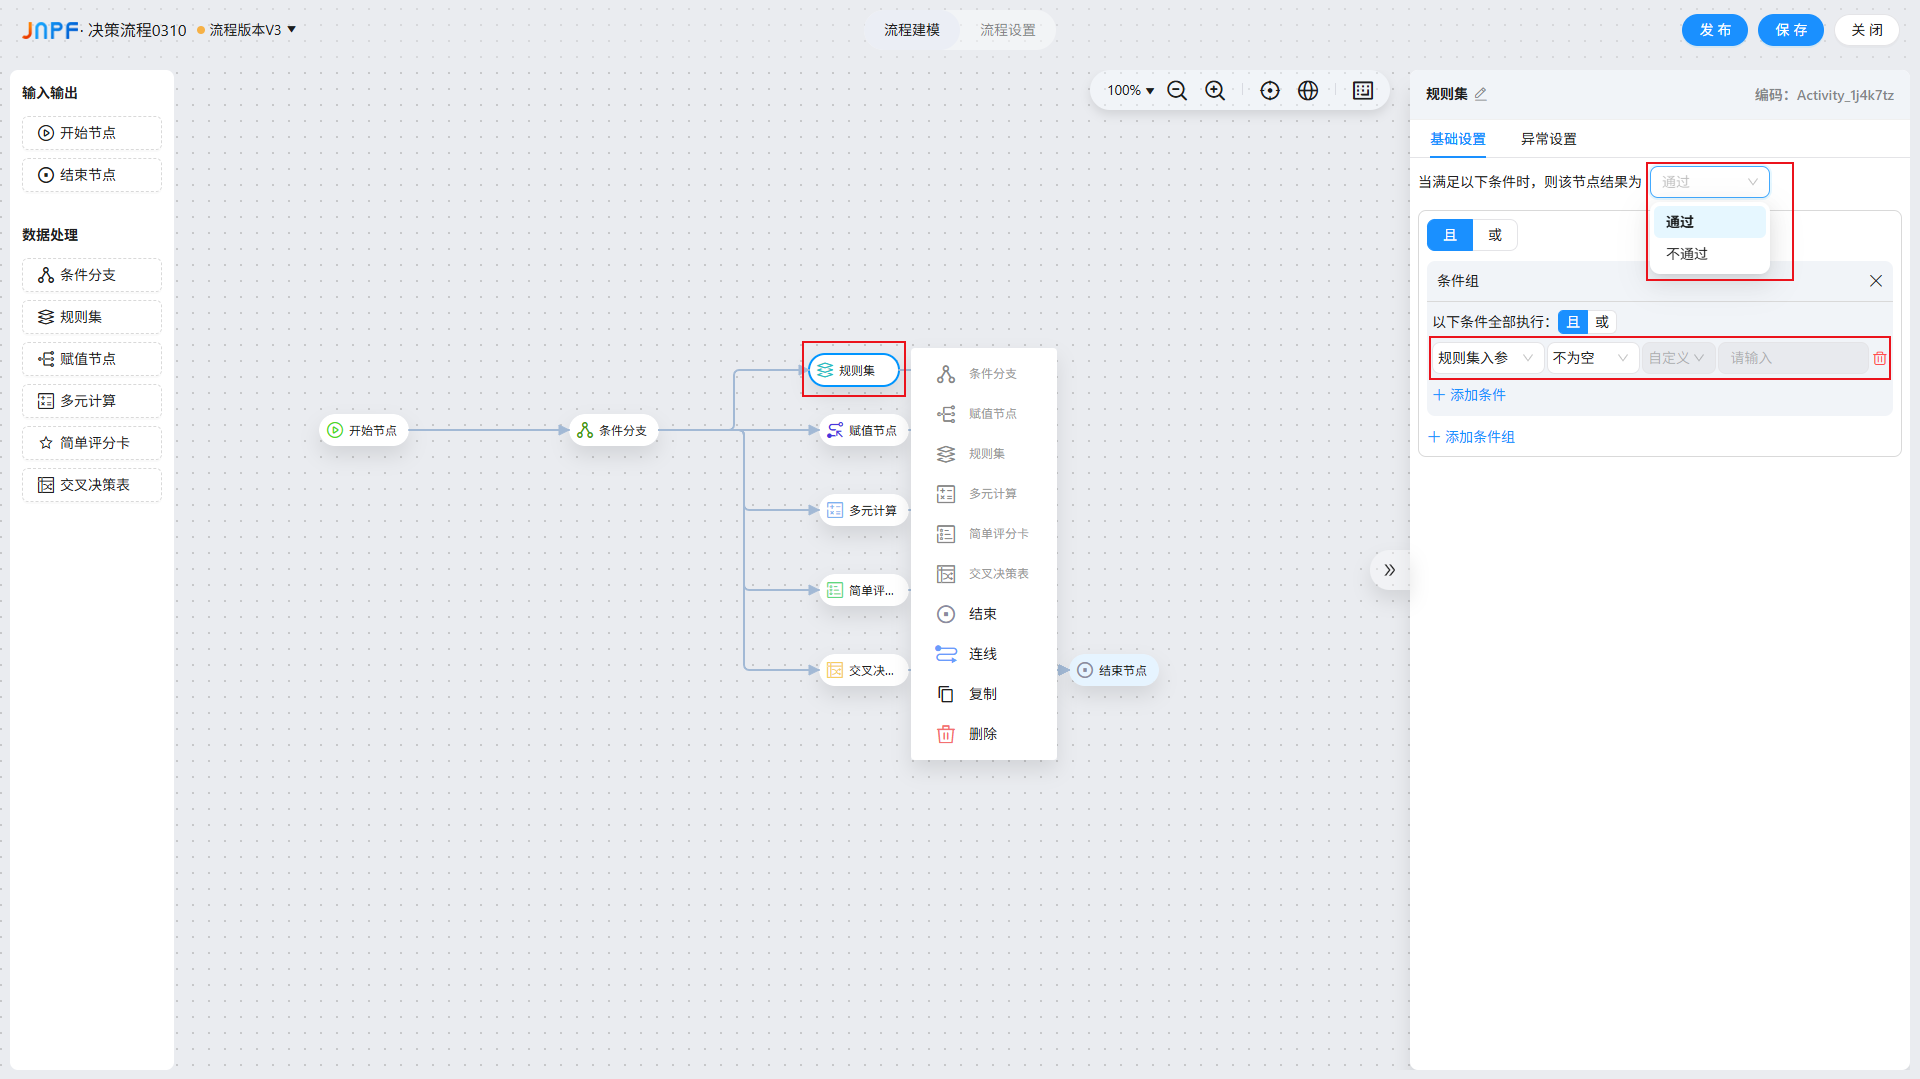Click the globe icon in canvas toolbar
The height and width of the screenshot is (1079, 1920).
(1308, 91)
